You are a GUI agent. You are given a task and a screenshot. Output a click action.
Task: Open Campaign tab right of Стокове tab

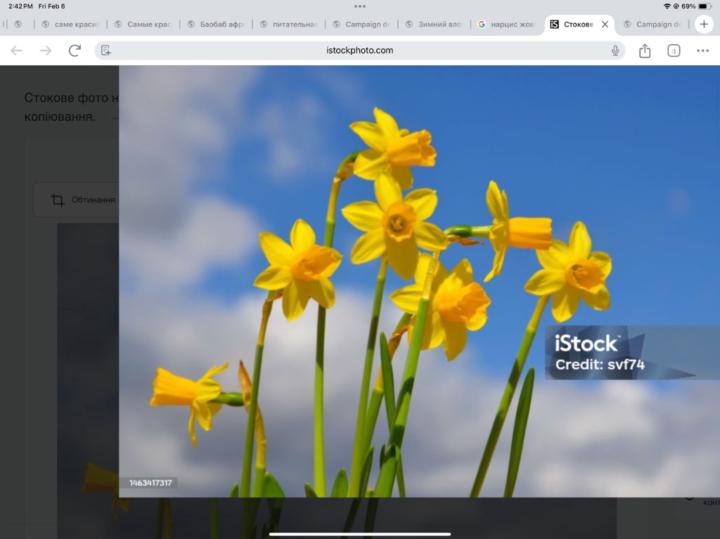pyautogui.click(x=652, y=24)
